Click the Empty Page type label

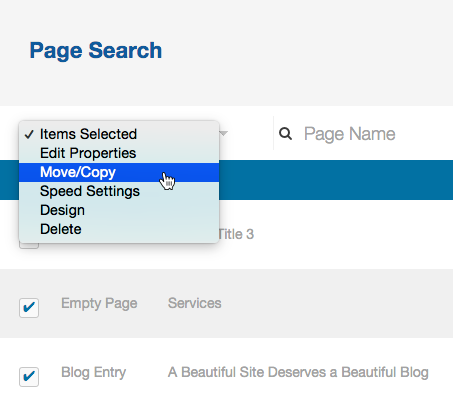pyautogui.click(x=99, y=304)
